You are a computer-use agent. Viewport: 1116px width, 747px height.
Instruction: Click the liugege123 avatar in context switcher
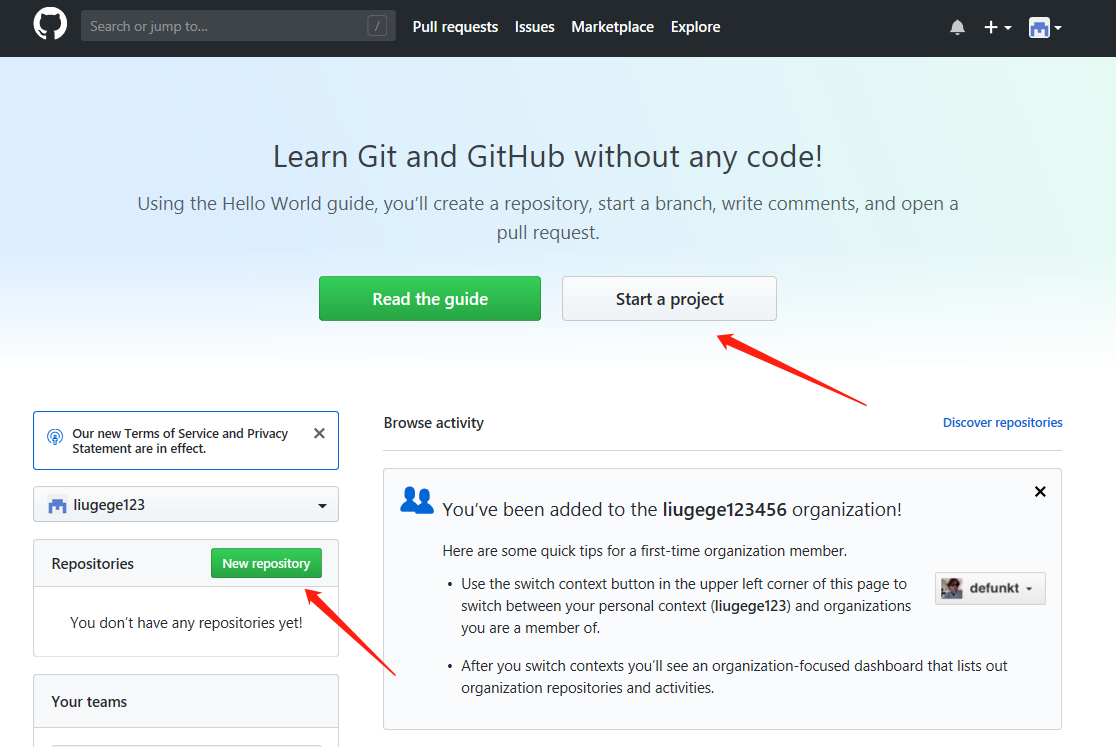click(57, 505)
